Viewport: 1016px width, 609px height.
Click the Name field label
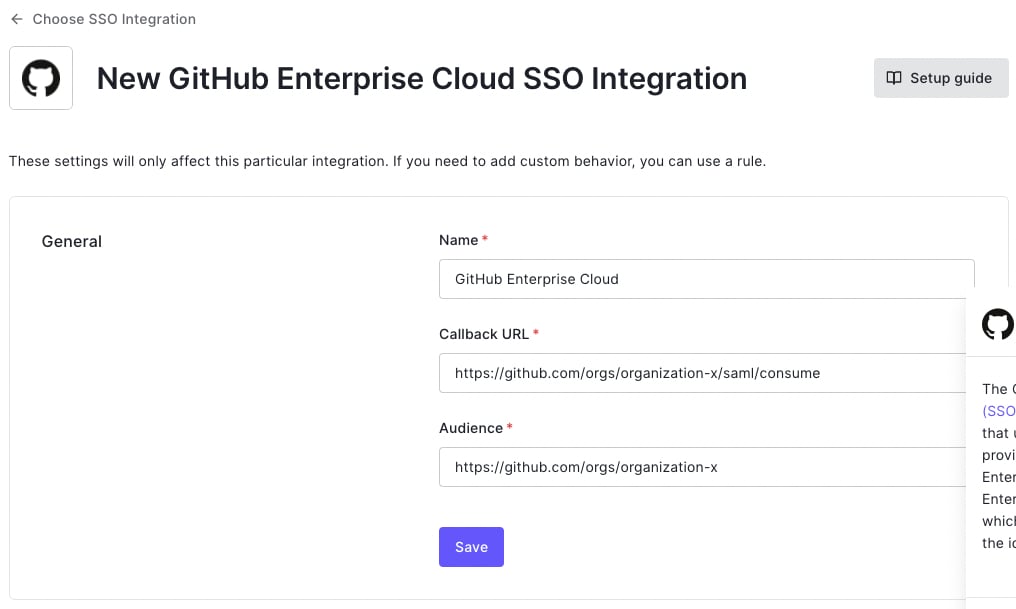pos(459,240)
